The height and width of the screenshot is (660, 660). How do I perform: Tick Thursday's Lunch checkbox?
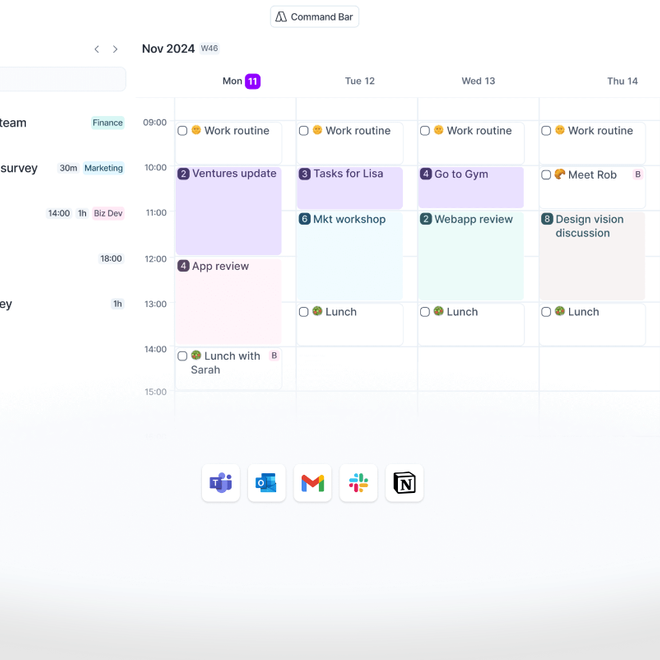coord(546,312)
